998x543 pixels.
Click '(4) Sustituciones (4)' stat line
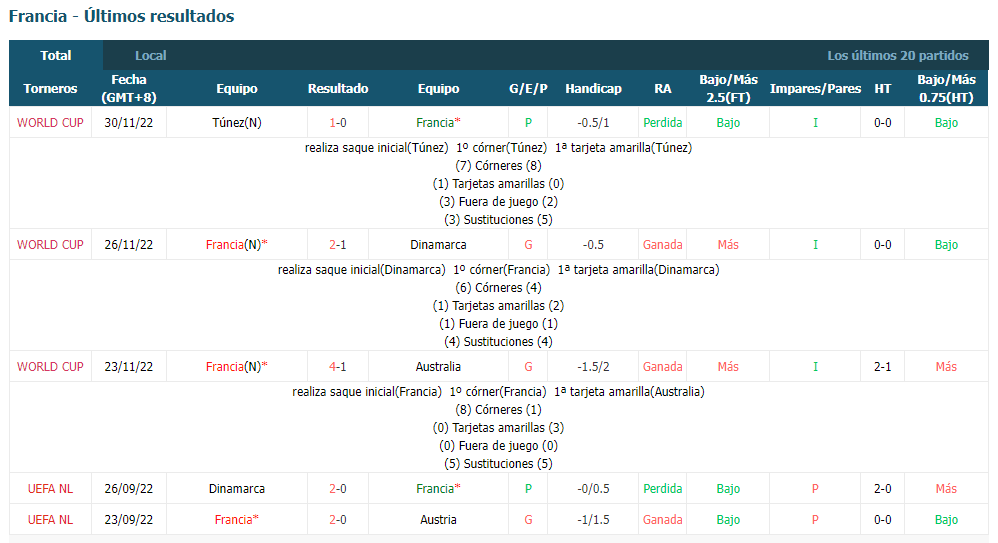tap(498, 342)
